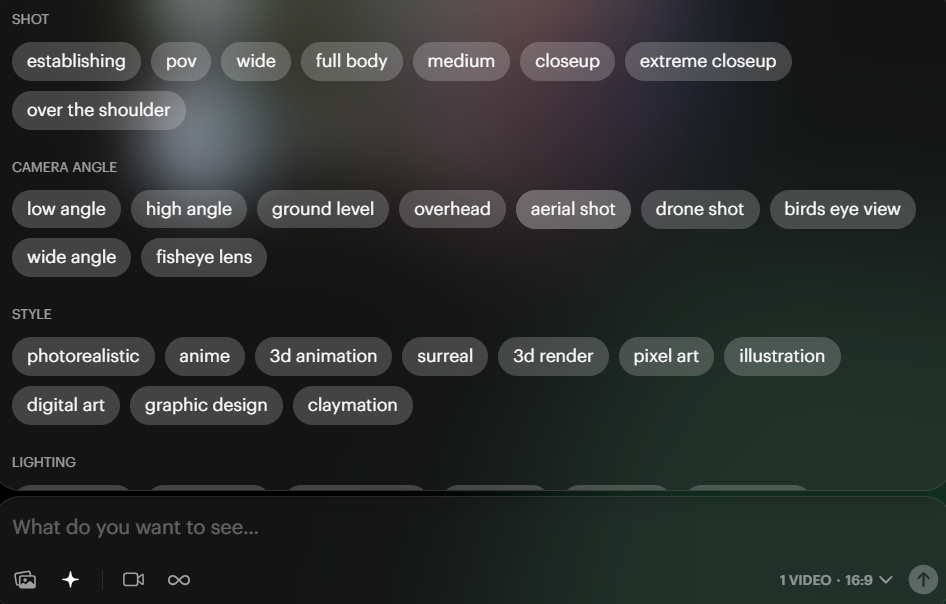The image size is (946, 604).
Task: Apply the '3d animation' style chip
Action: tap(323, 357)
